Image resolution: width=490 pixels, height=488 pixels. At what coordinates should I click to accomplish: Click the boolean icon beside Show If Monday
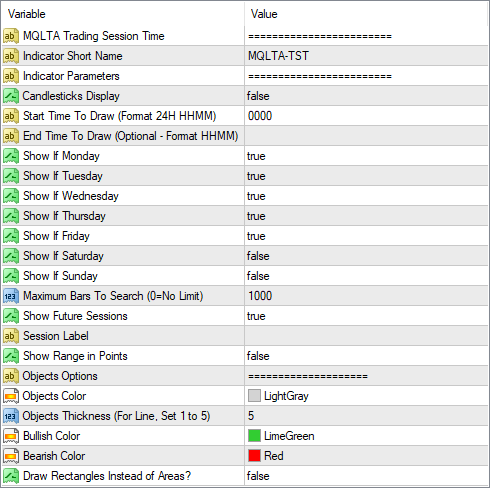[x=11, y=156]
